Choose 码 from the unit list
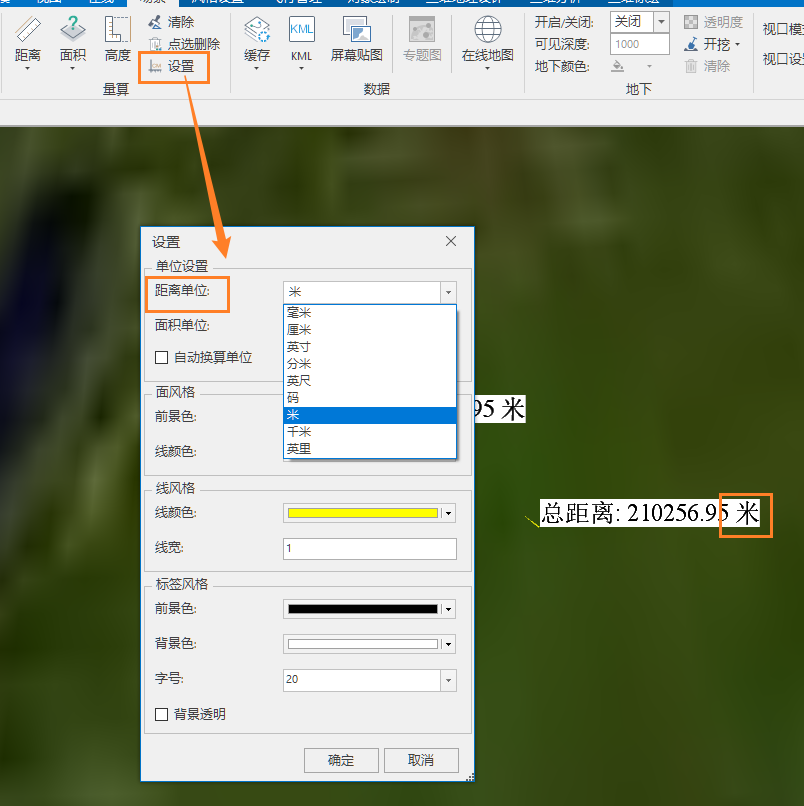 [370, 398]
